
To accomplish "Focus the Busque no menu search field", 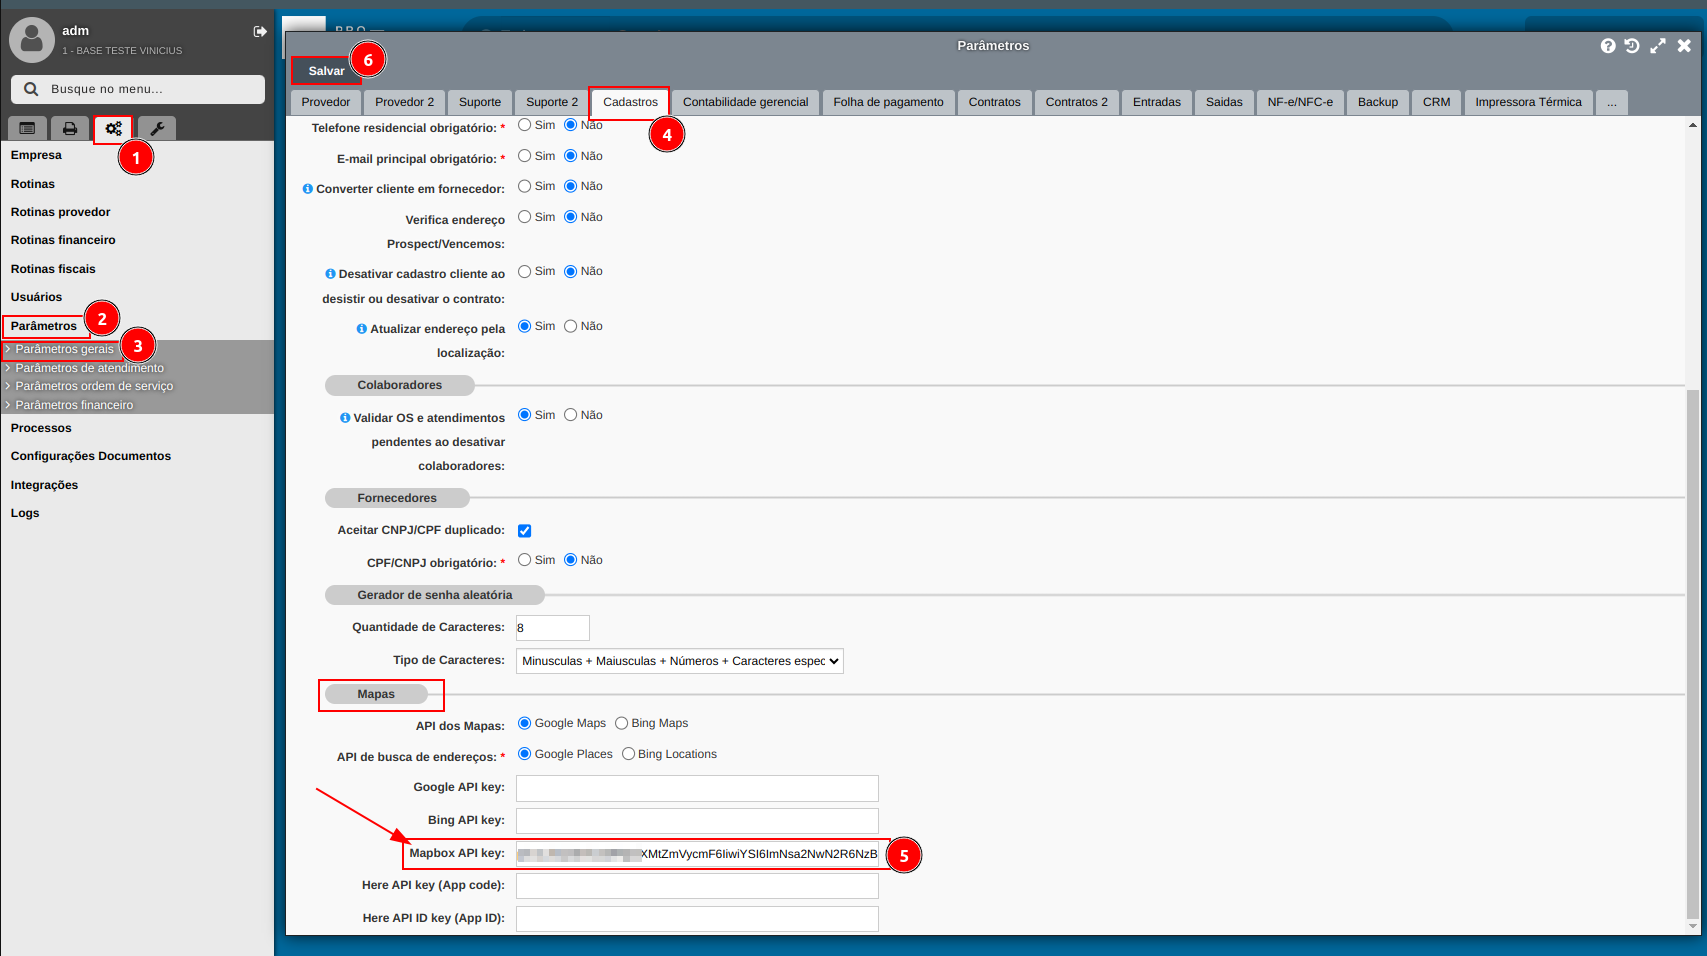I will point(138,89).
